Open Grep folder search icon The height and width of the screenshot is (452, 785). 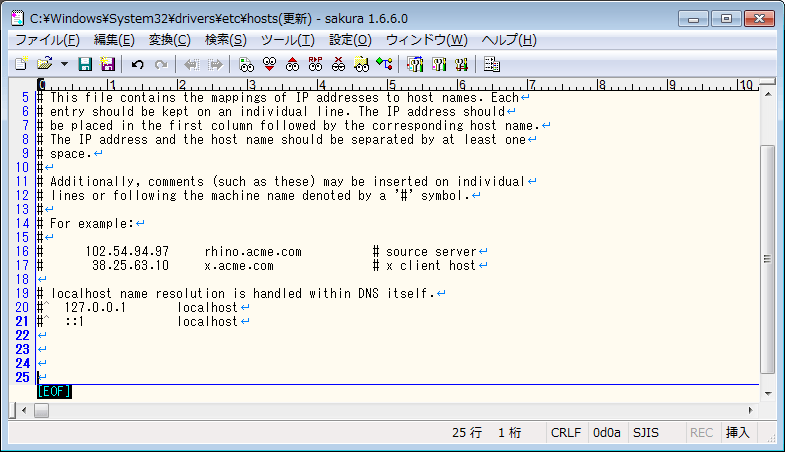(361, 64)
